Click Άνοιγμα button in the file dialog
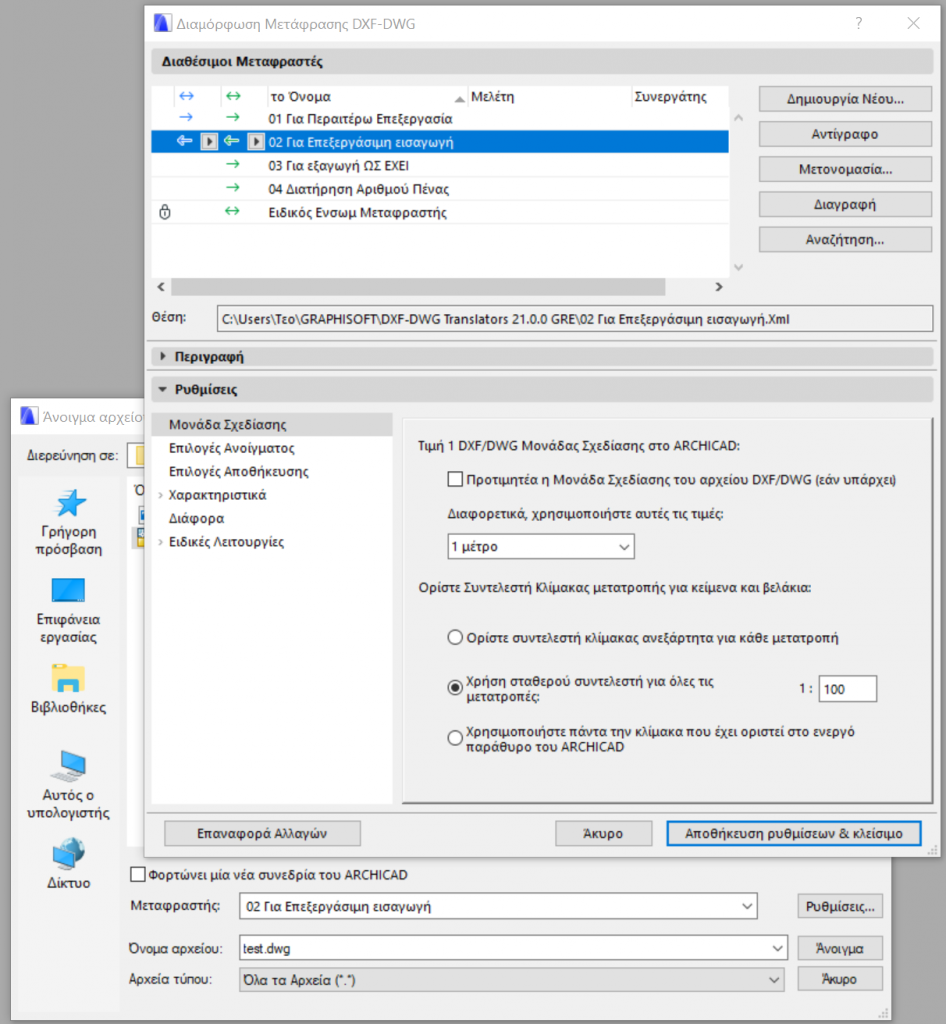Image resolution: width=946 pixels, height=1024 pixels. 840,948
